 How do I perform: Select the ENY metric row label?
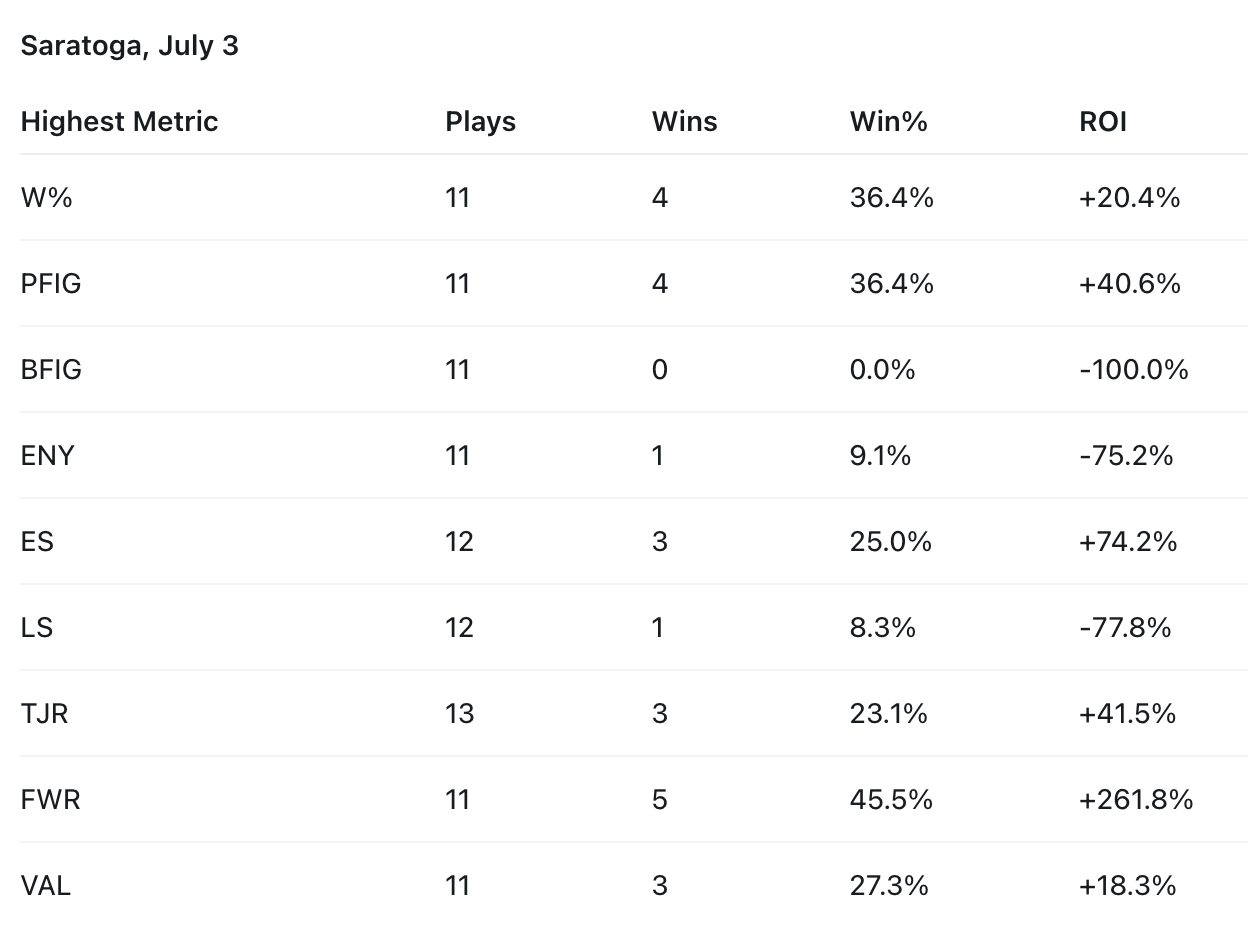(x=47, y=456)
